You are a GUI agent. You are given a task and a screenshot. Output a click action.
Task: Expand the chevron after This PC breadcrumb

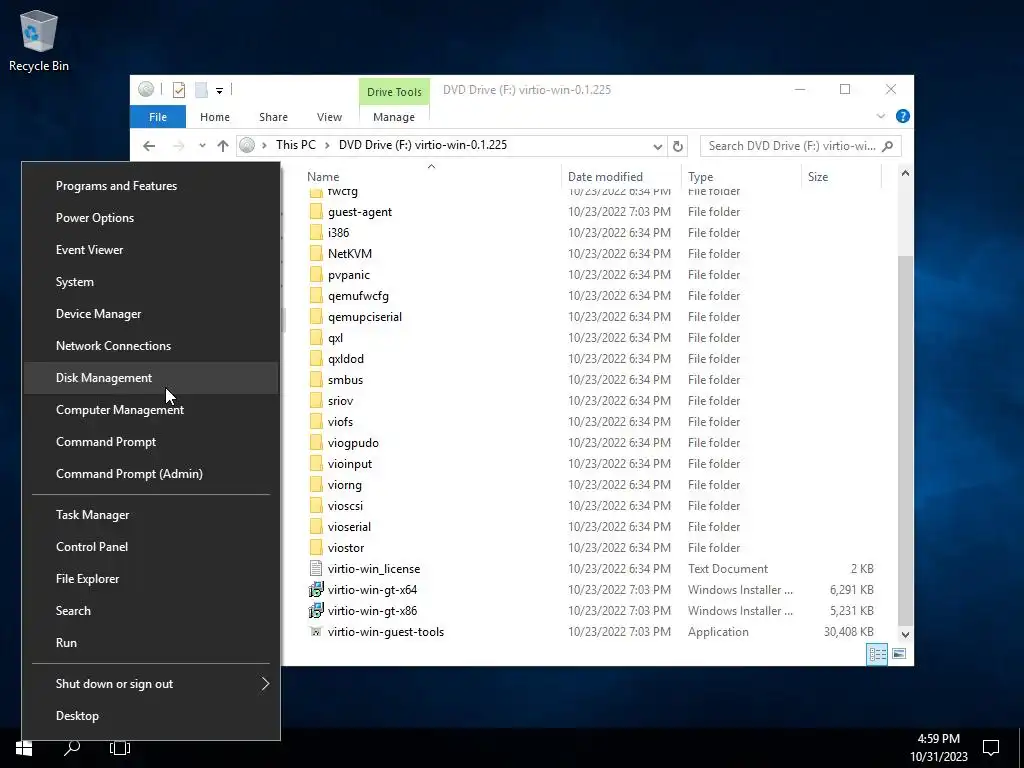pos(327,146)
